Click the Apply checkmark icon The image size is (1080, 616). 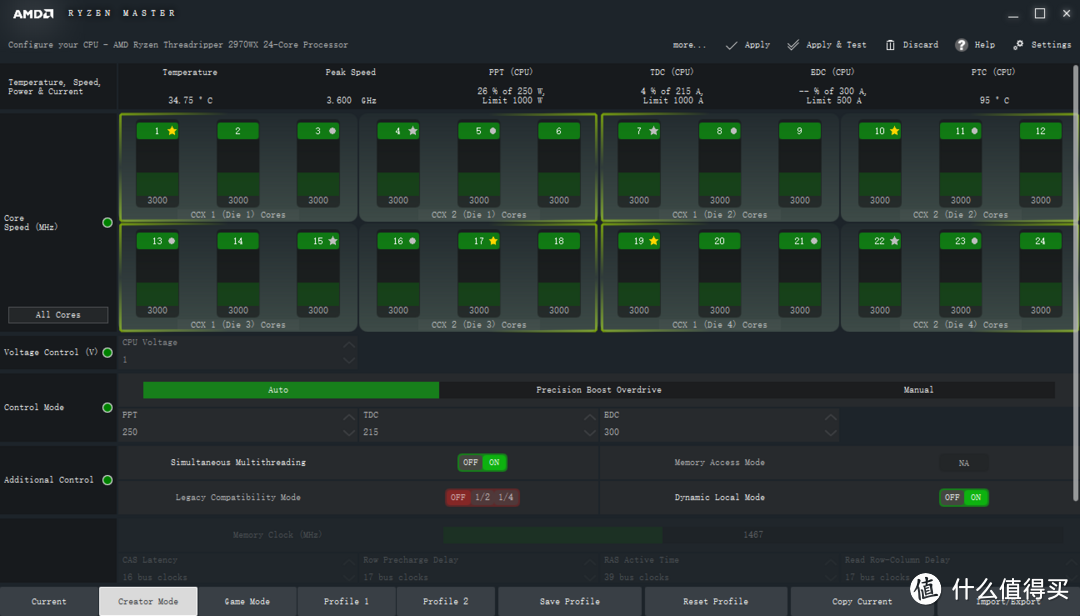tap(731, 45)
